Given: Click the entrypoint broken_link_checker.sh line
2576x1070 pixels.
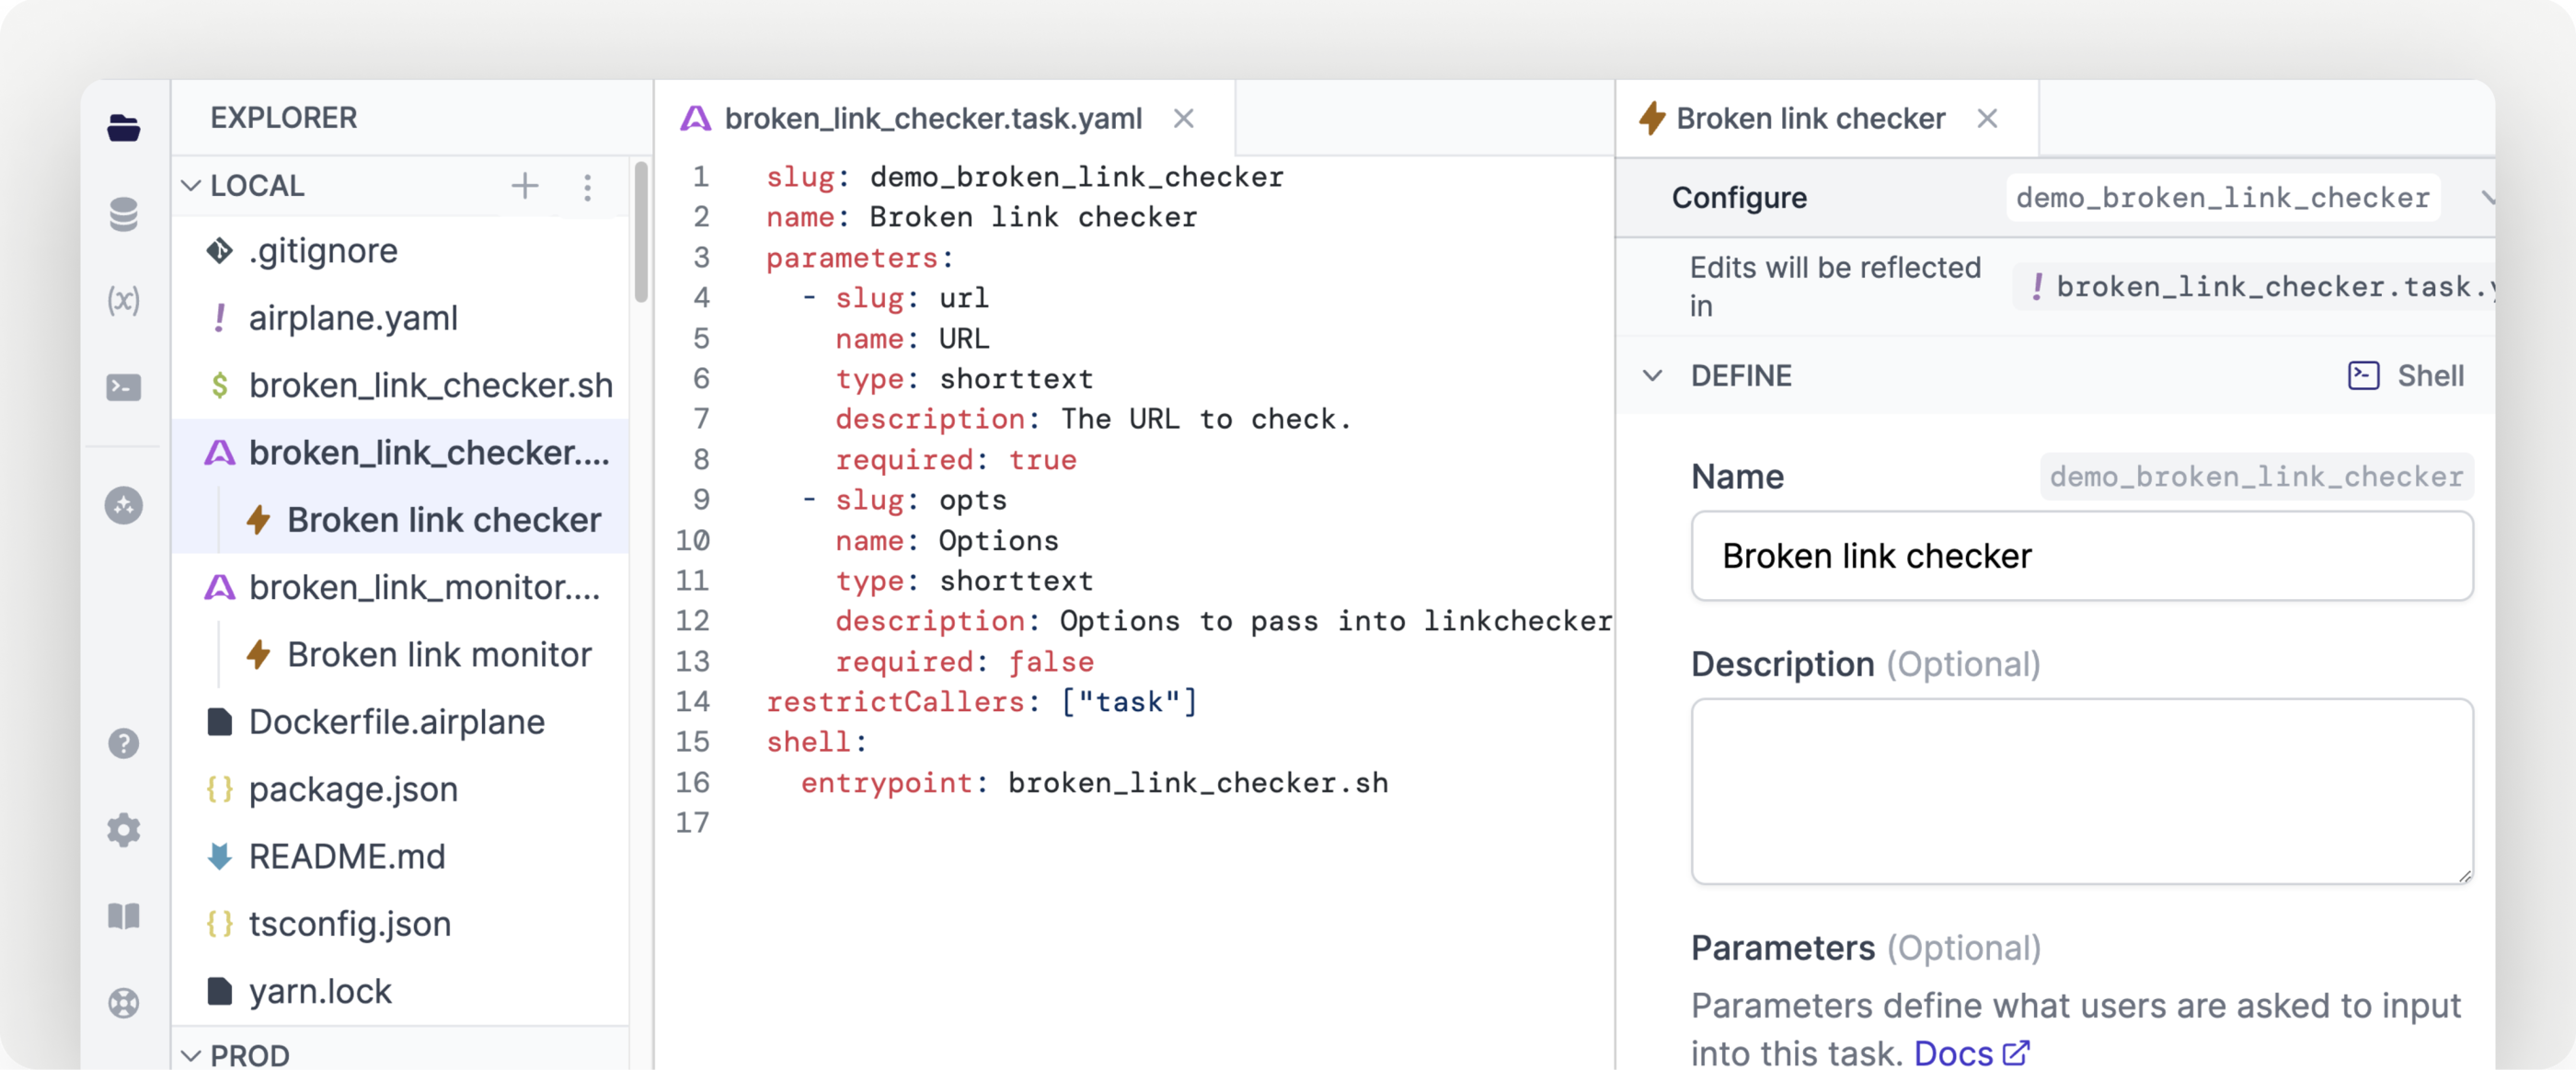Looking at the screenshot, I should click(x=1095, y=783).
